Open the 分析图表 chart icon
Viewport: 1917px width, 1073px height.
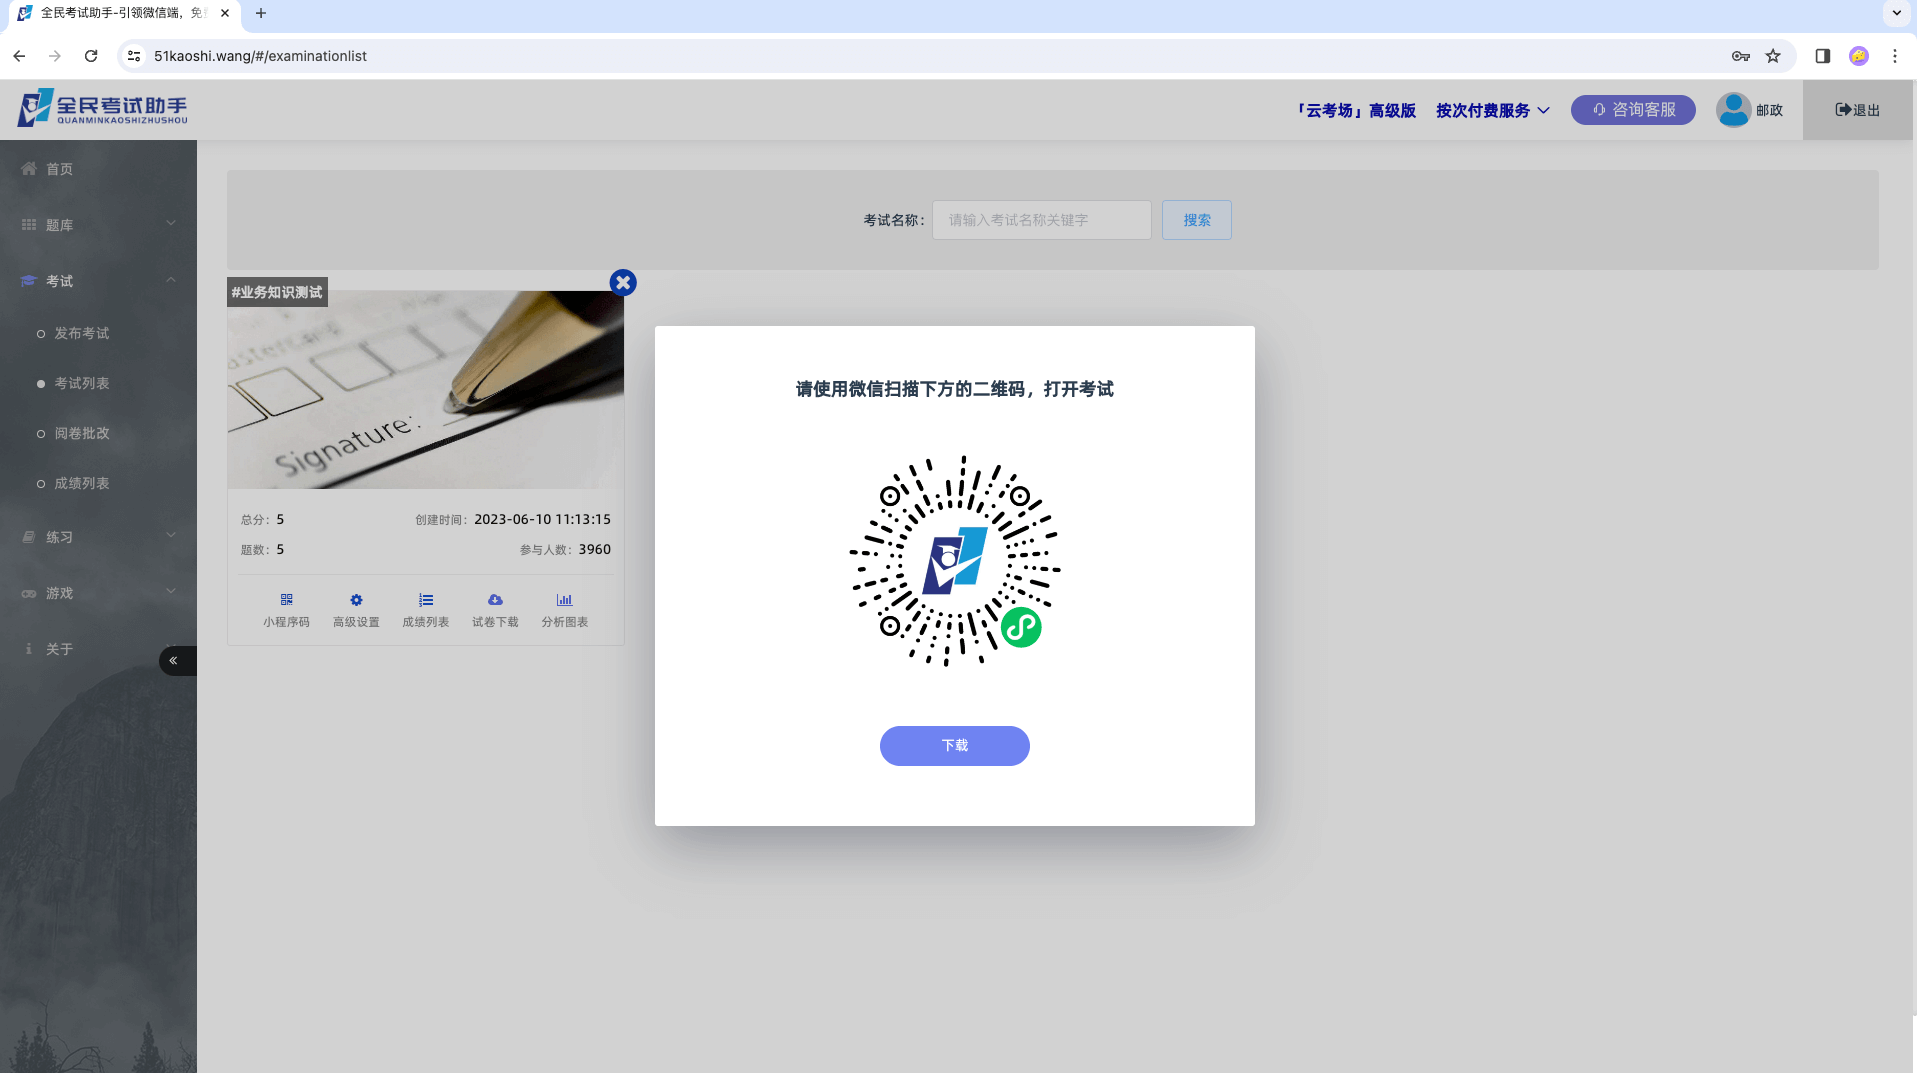pyautogui.click(x=564, y=600)
